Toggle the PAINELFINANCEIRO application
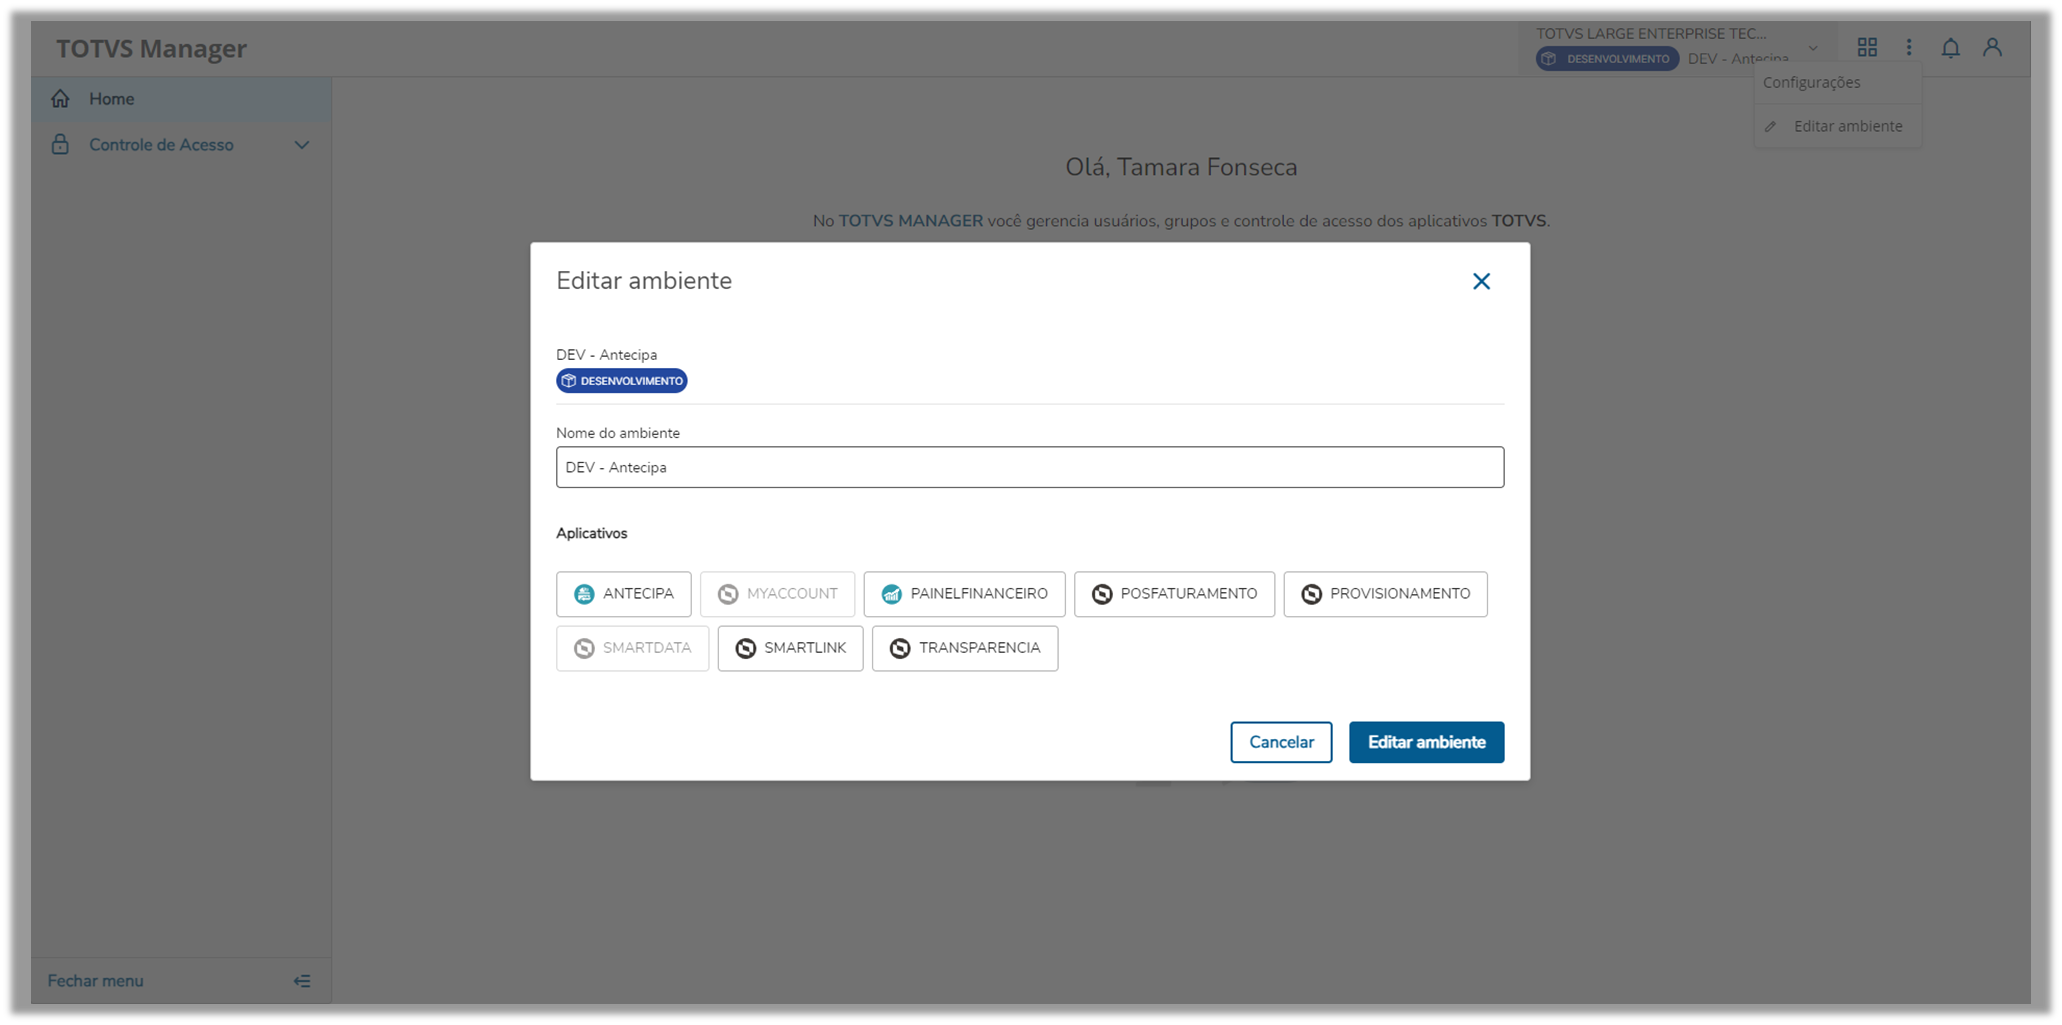 click(x=965, y=594)
